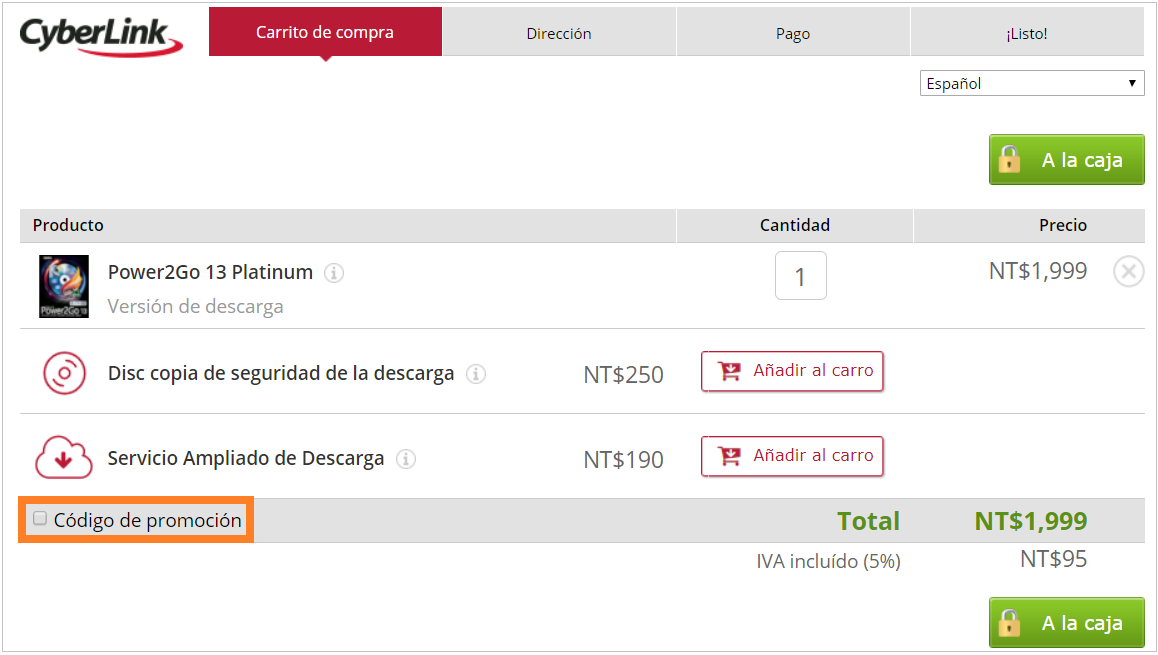The height and width of the screenshot is (655, 1158).
Task: Remove Power2Go 13 Platinum with the X icon
Action: pos(1128,272)
